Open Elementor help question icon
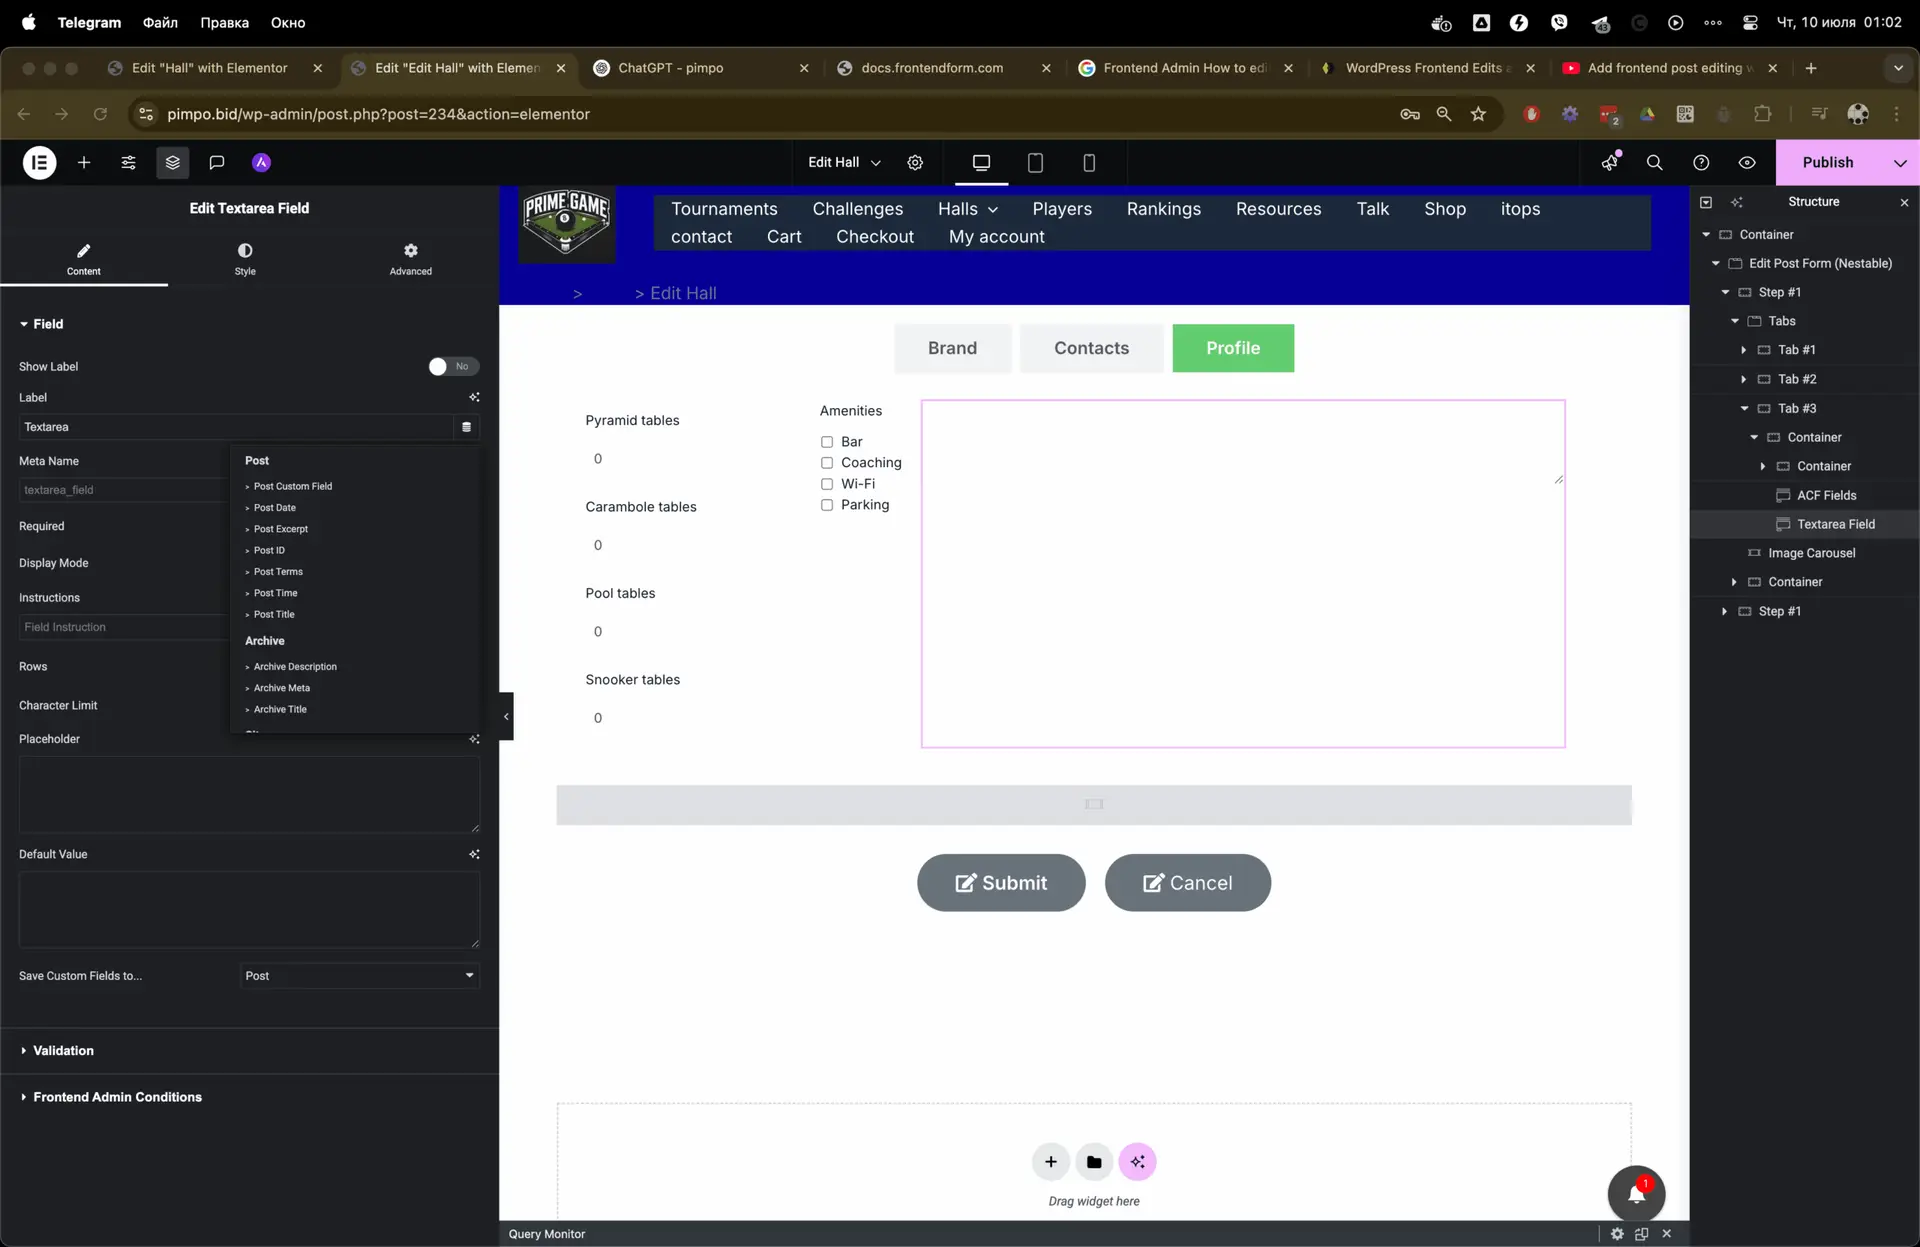The height and width of the screenshot is (1247, 1920). (1701, 162)
